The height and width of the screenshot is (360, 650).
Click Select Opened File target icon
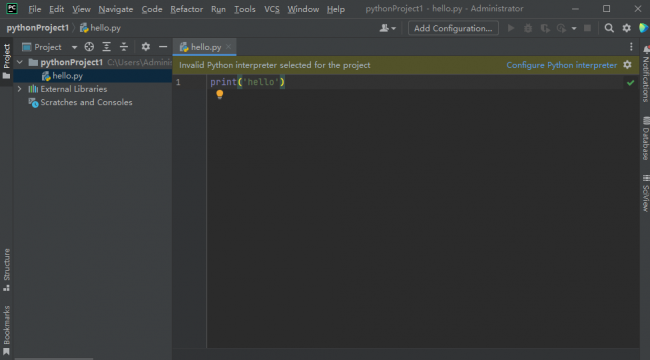pos(89,47)
